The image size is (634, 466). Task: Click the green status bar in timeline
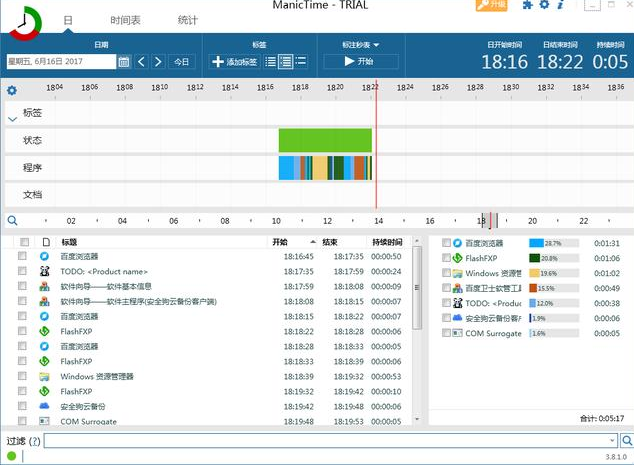[x=324, y=140]
